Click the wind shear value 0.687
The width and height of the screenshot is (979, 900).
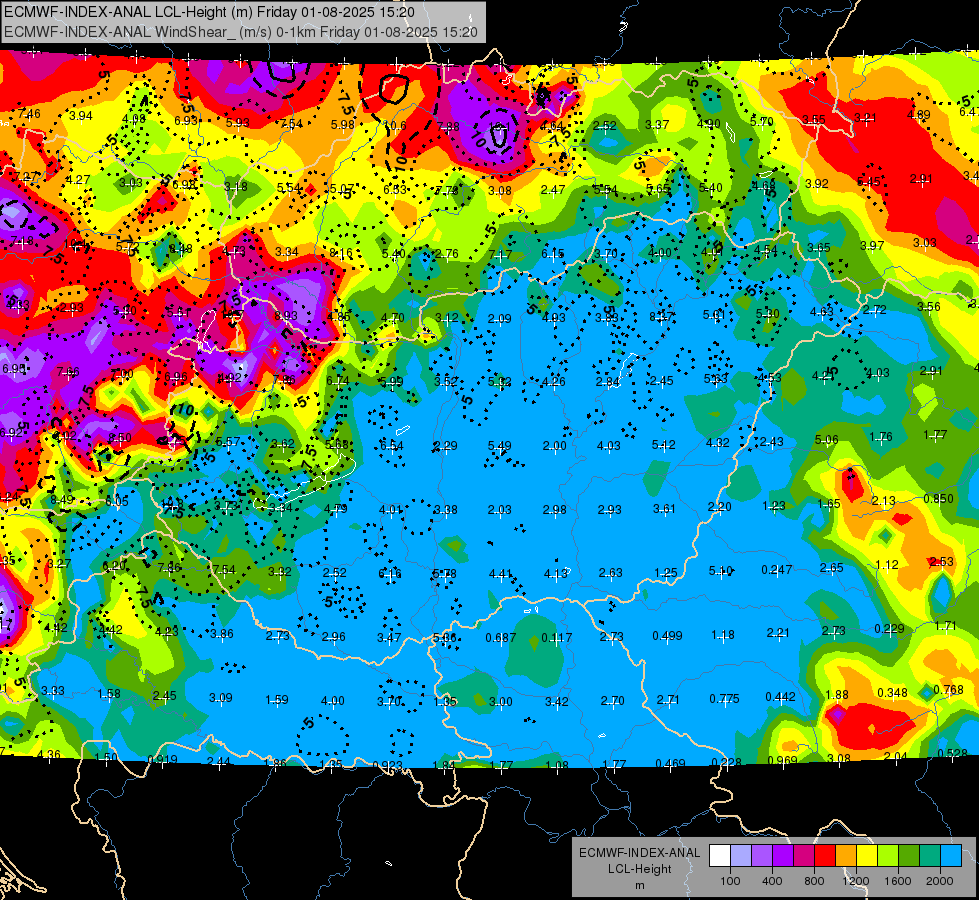501,638
